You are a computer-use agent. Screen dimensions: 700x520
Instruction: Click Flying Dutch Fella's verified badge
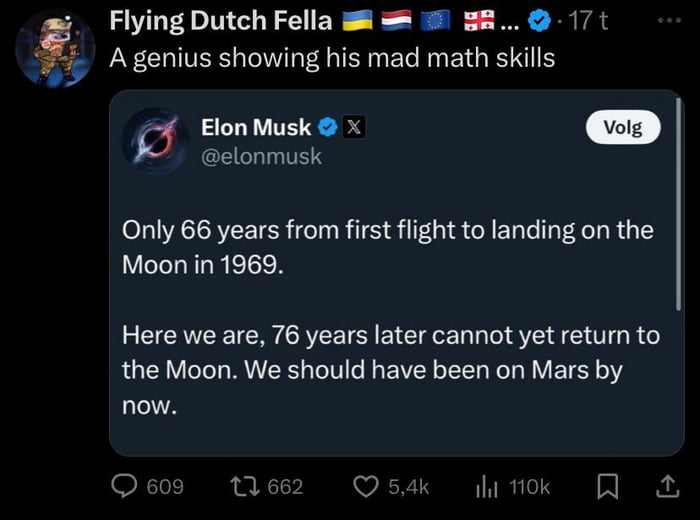click(x=539, y=21)
